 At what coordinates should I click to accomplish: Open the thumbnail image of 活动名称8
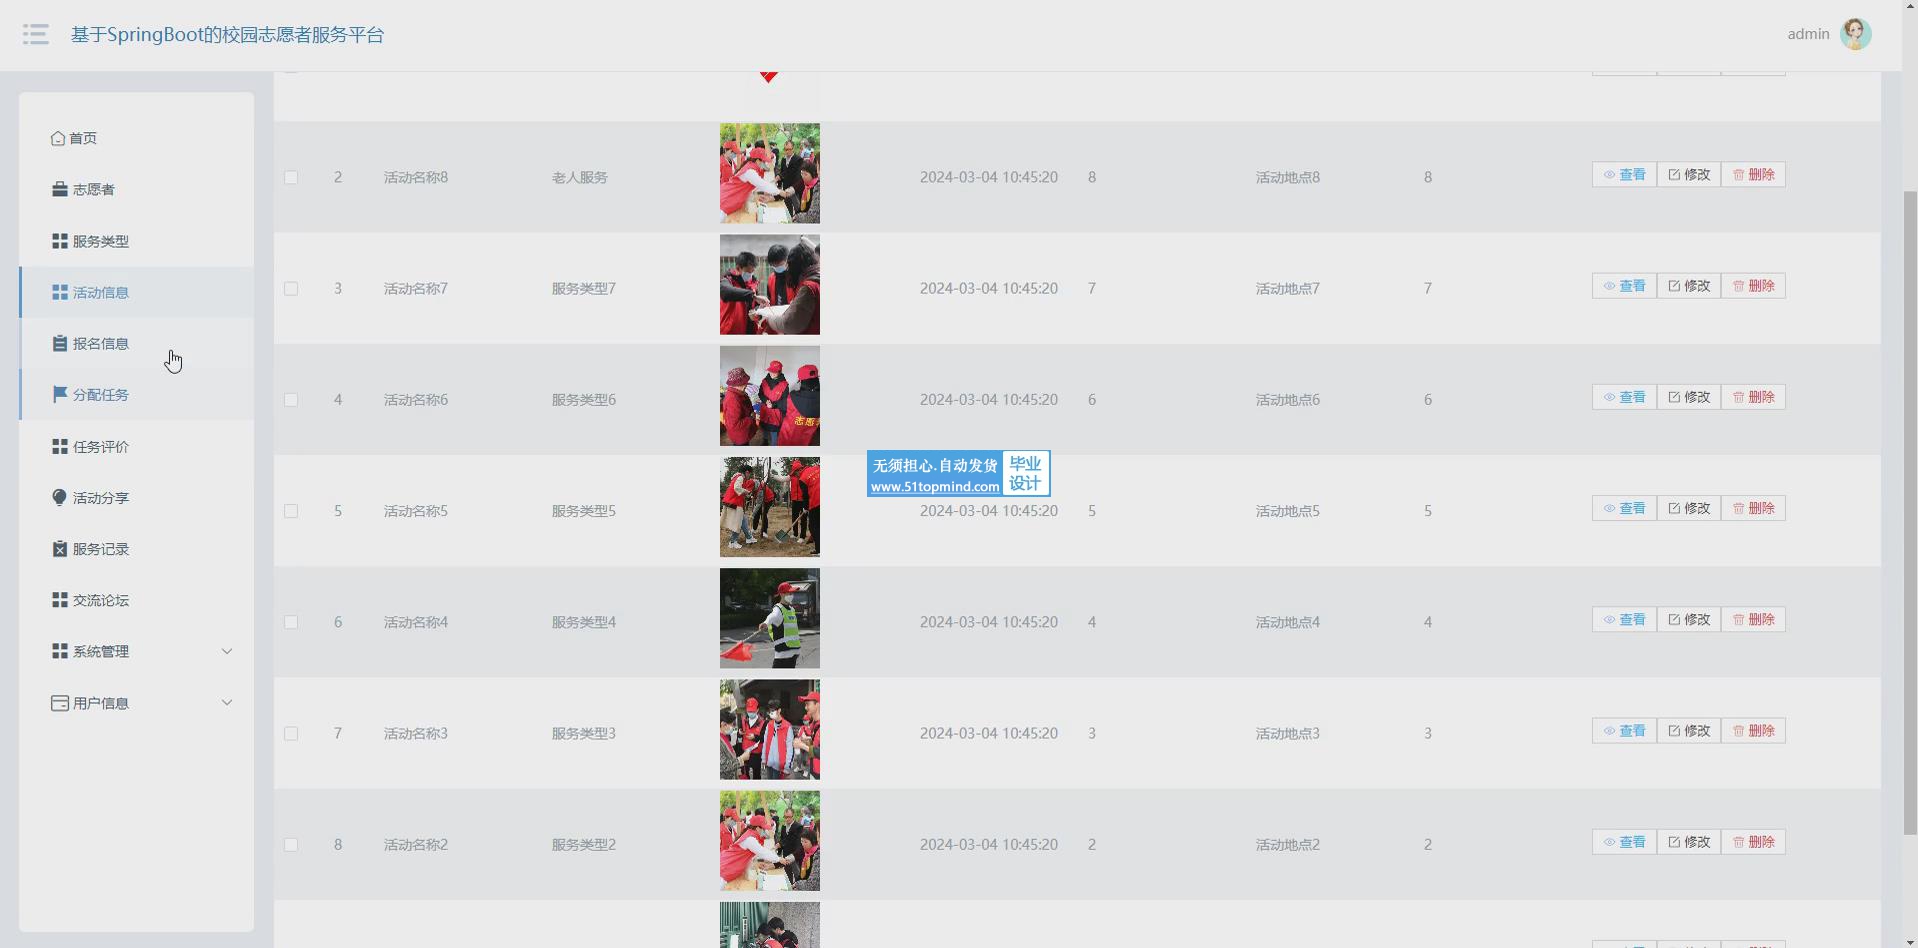click(770, 173)
